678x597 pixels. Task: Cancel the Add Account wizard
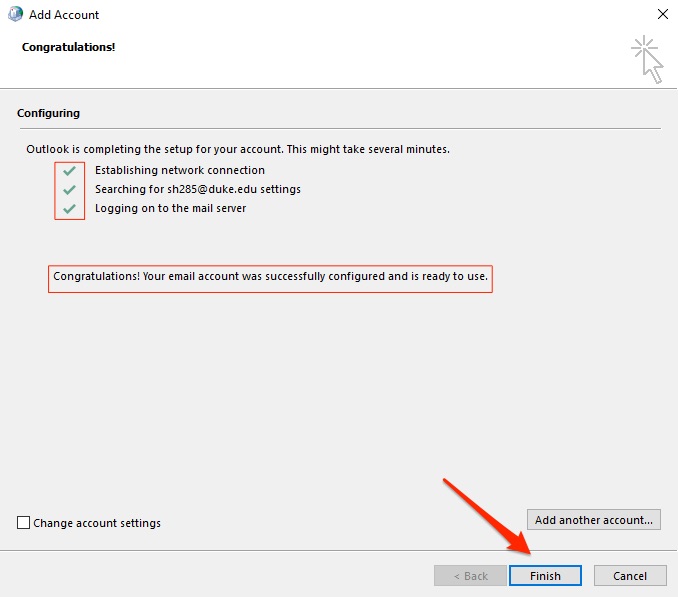(x=630, y=576)
